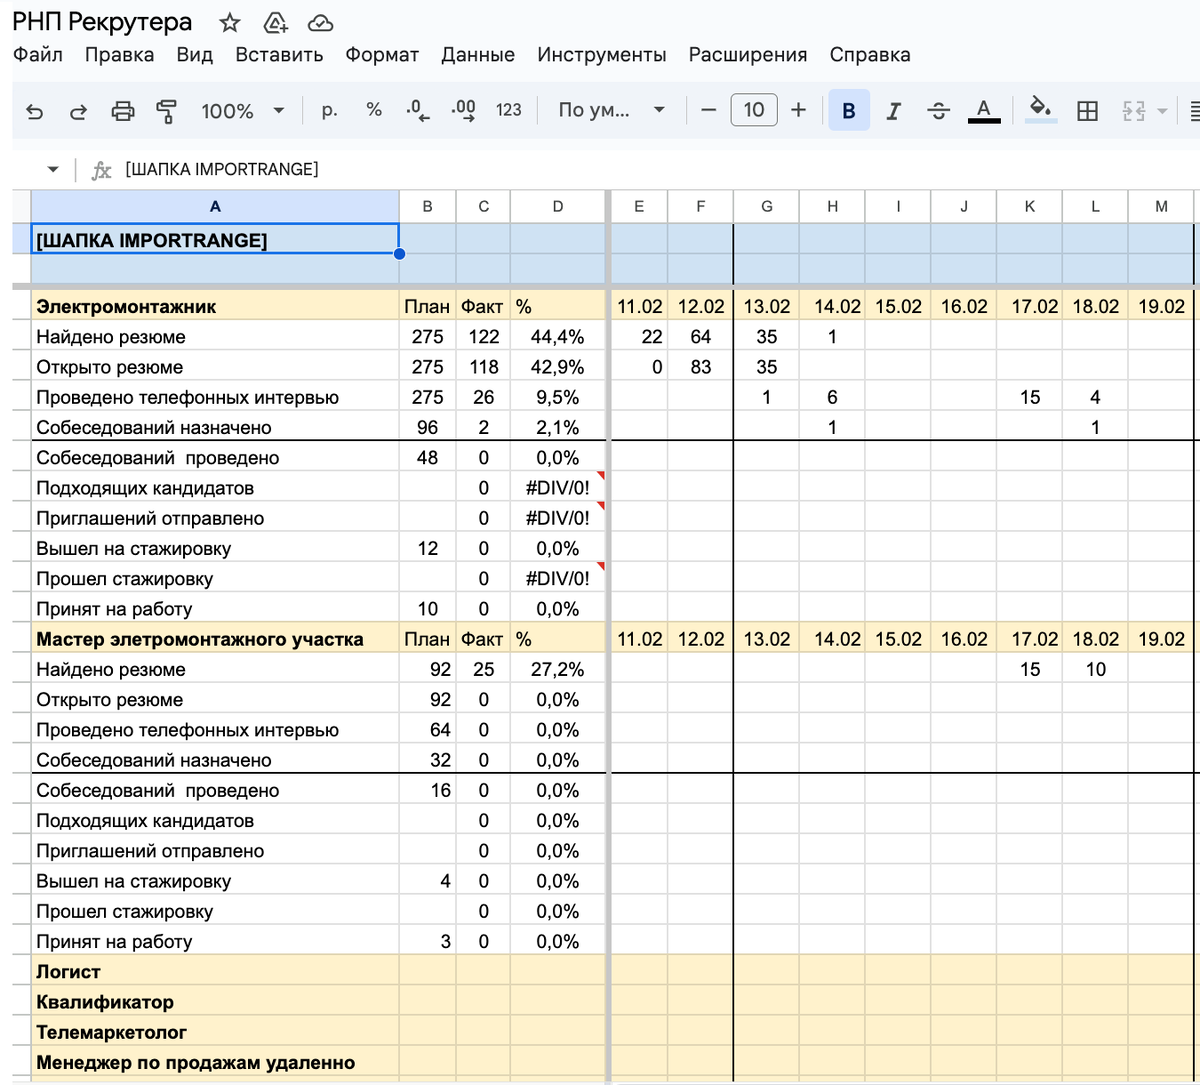Open the Инструменты menu
Viewport: 1200px width, 1085px height.
coord(602,55)
